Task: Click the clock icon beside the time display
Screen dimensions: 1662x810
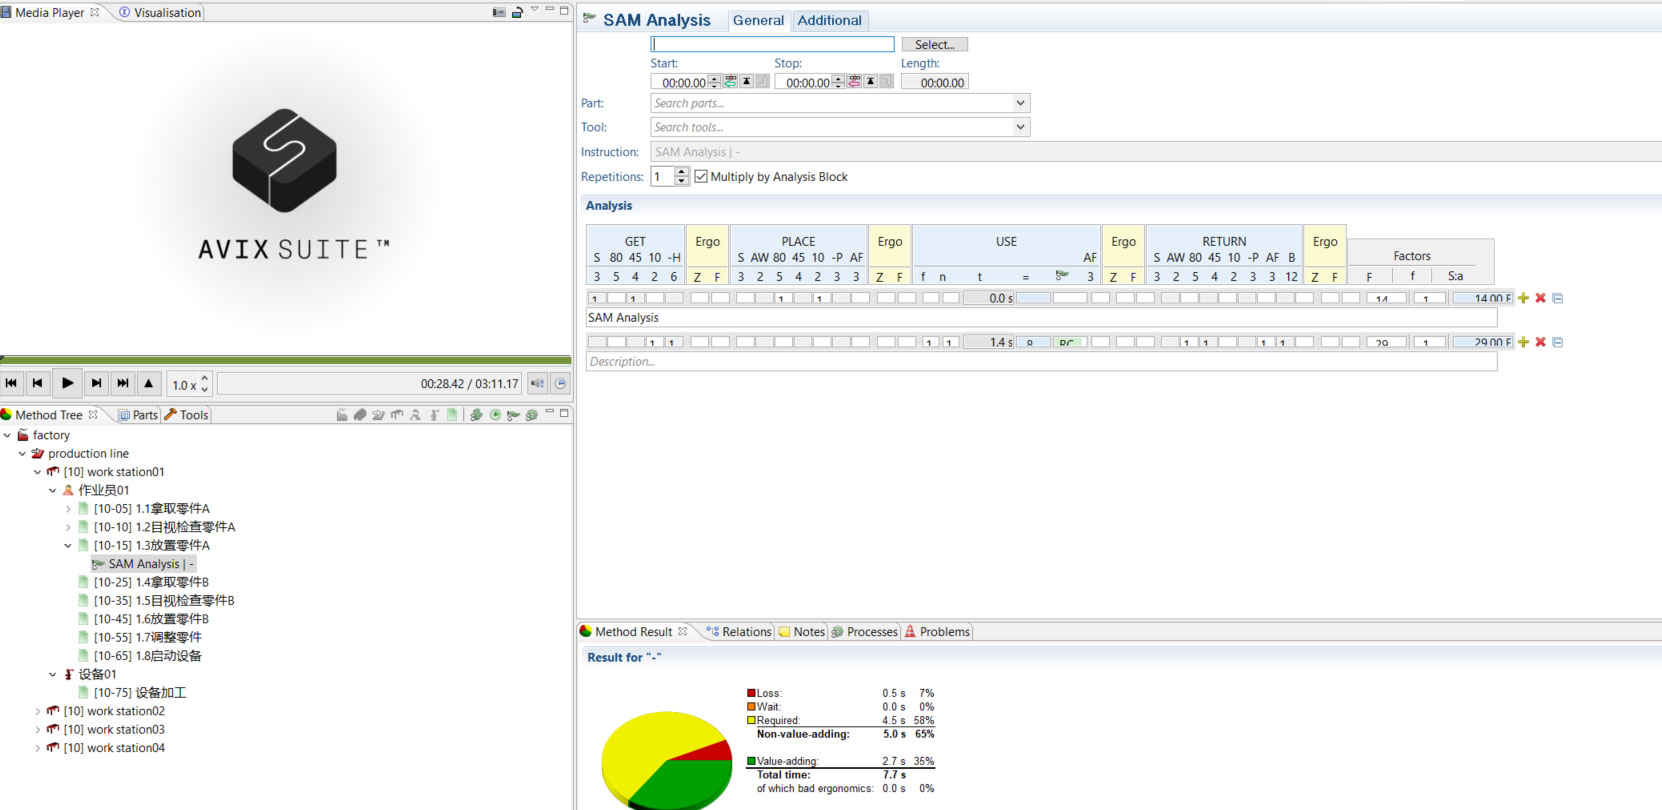Action: click(x=561, y=383)
